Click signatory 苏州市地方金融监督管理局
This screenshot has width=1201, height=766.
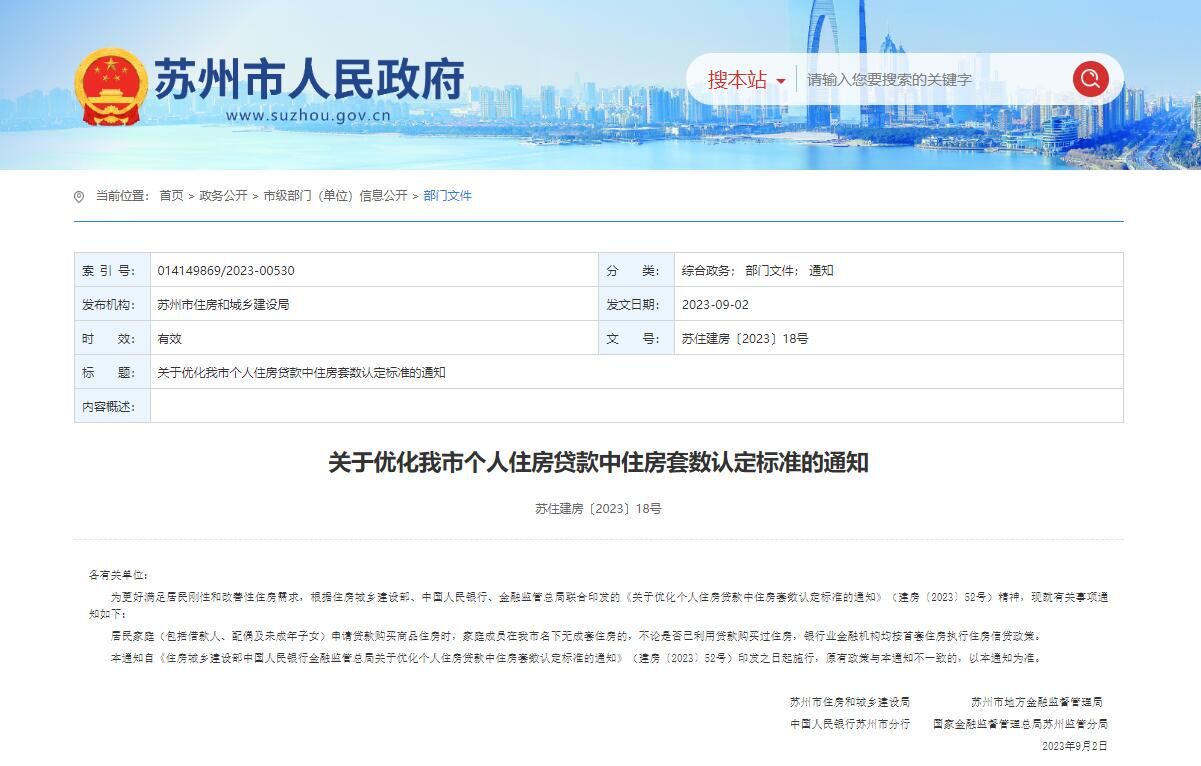1037,702
